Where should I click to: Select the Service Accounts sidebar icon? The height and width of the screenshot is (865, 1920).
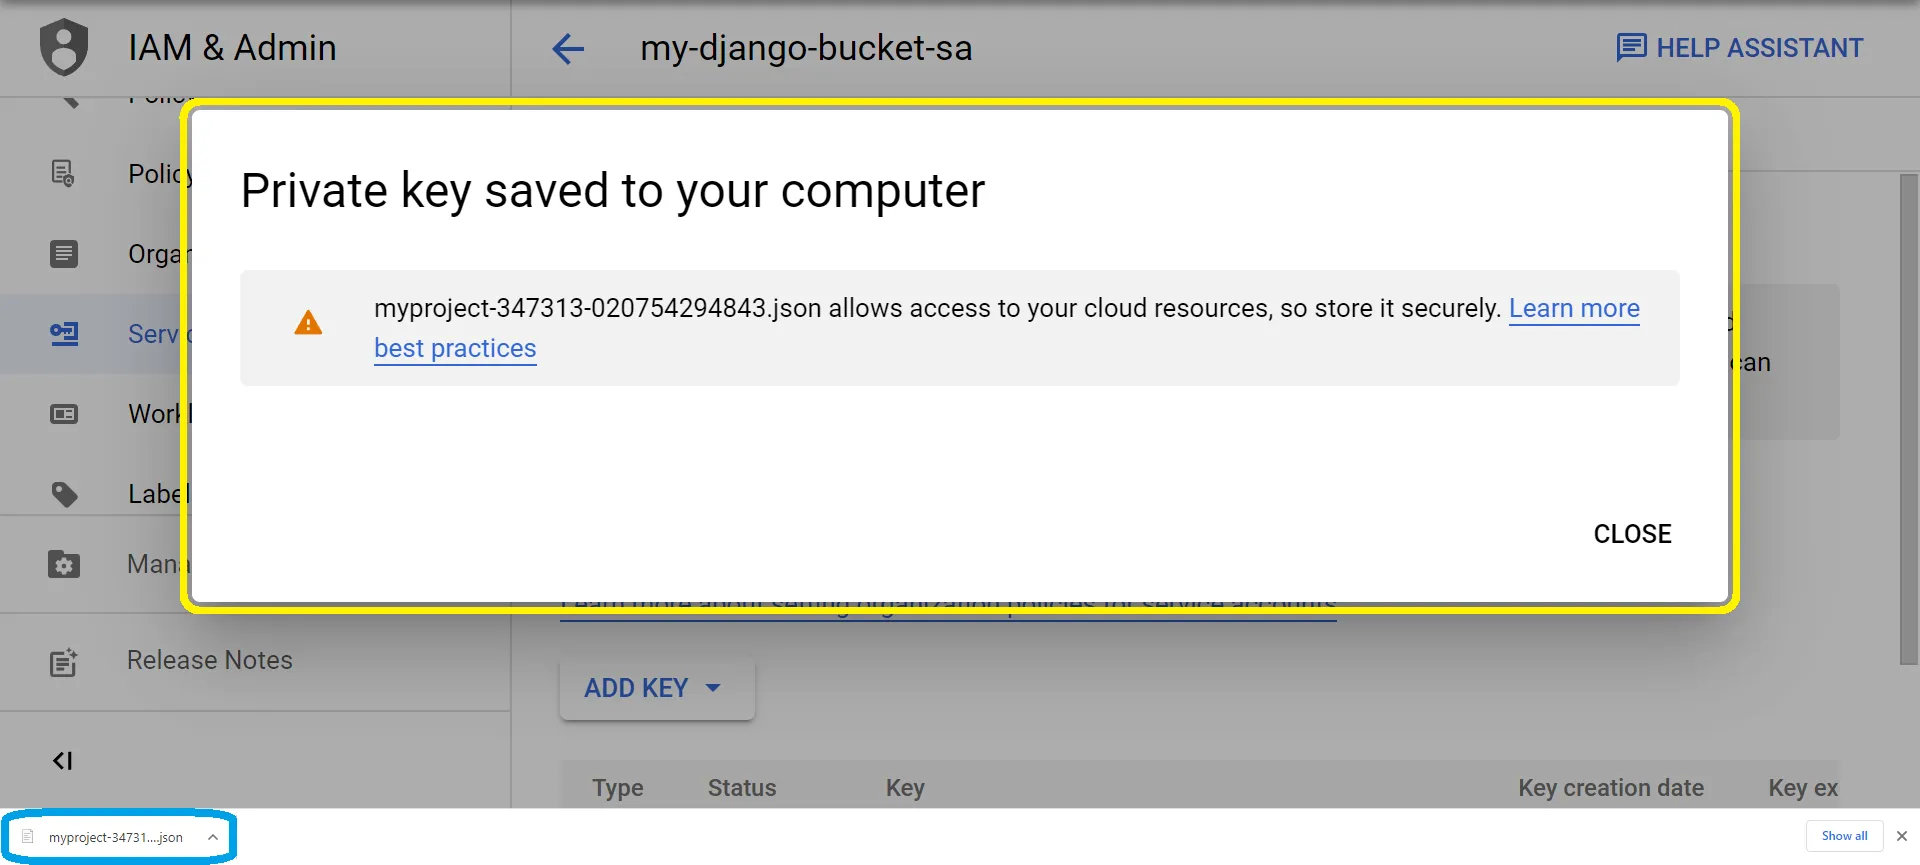pos(64,334)
